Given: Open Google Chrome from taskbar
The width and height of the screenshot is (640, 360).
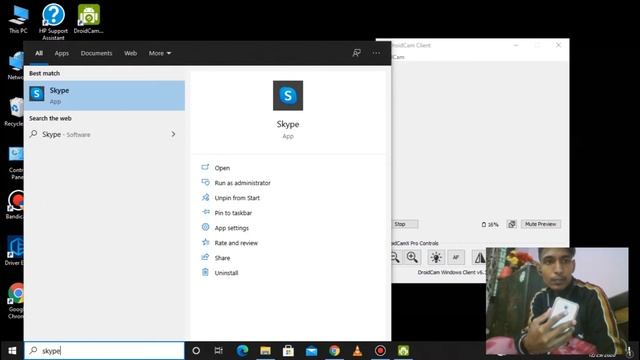Looking at the screenshot, I should (334, 351).
